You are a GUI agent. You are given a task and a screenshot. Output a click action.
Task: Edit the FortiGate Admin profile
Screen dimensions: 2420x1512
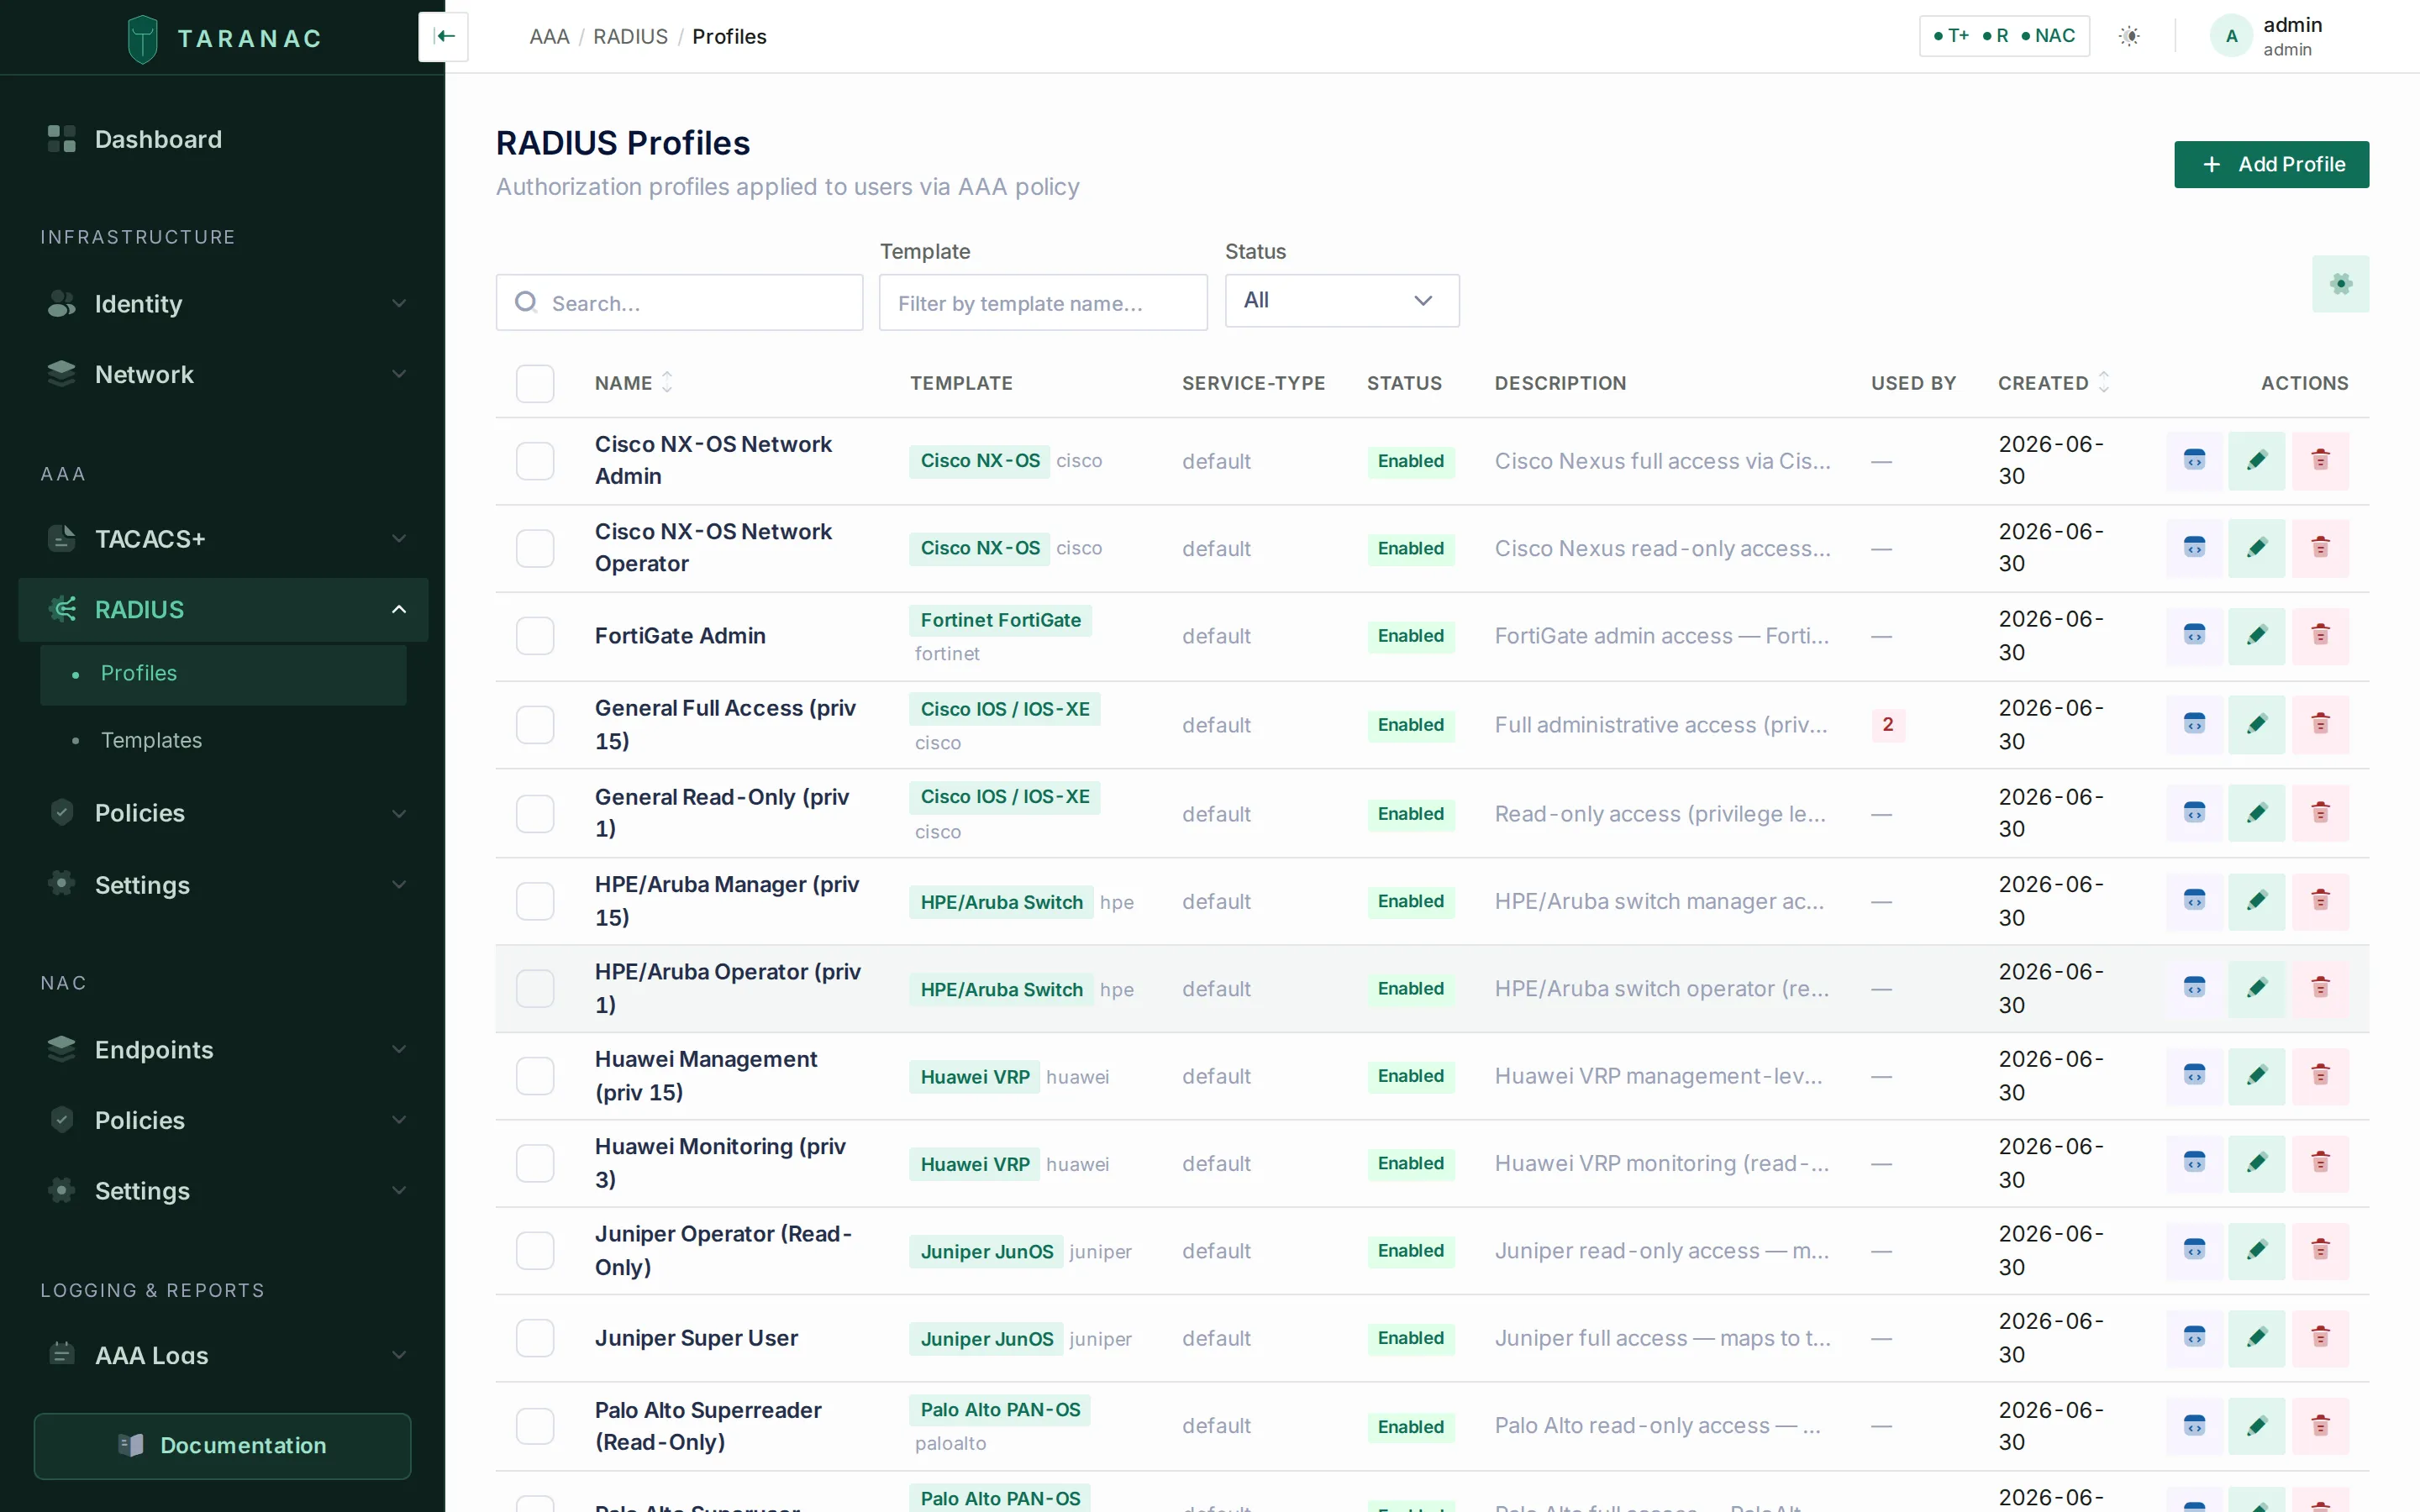click(x=2256, y=635)
